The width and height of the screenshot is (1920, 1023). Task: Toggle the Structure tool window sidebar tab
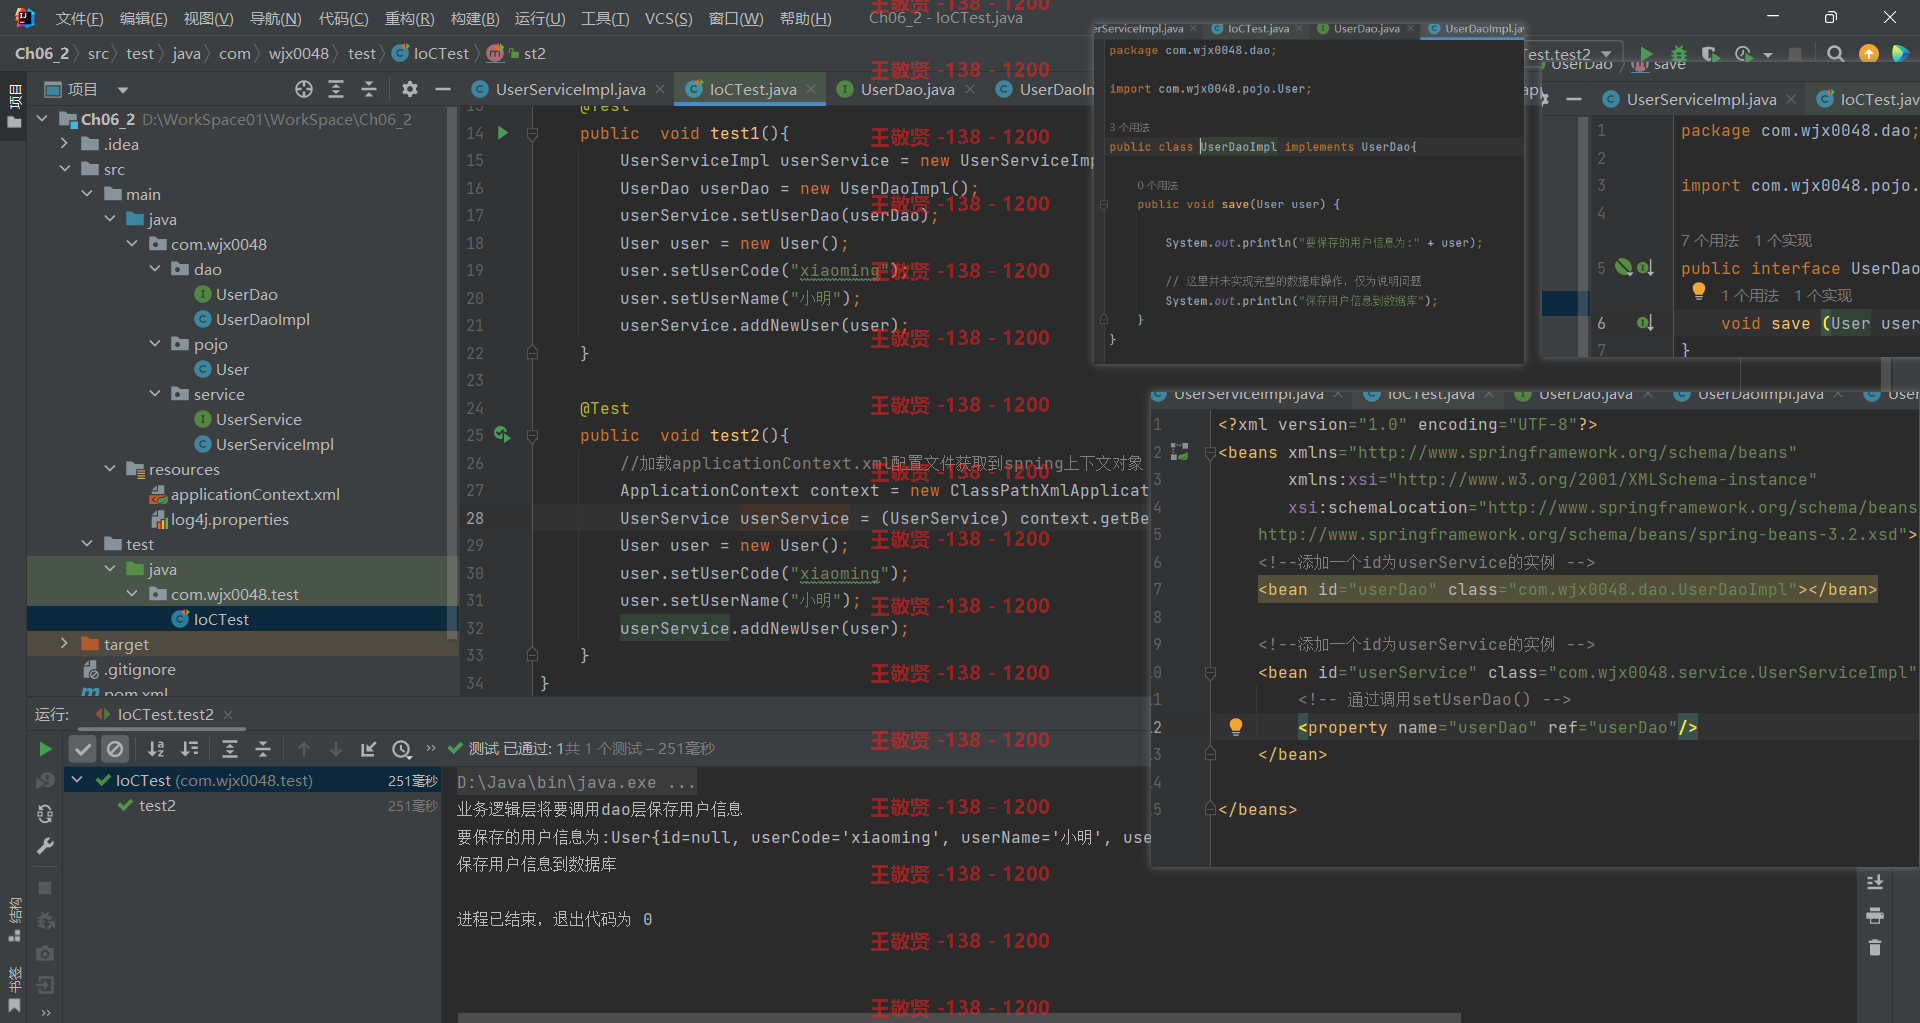14,920
